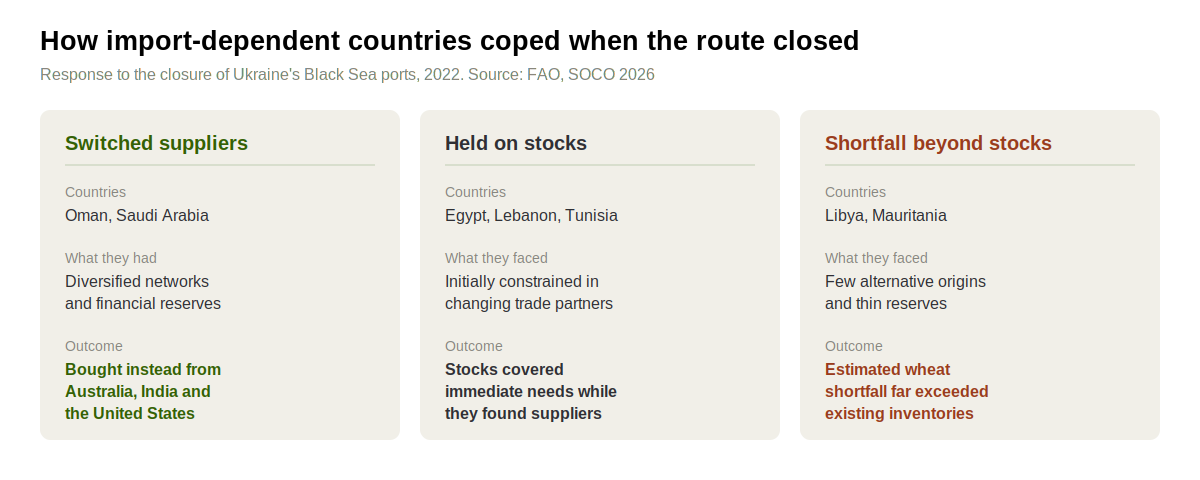
Task: Select 'Libya, Mauritania' country text
Action: [886, 216]
